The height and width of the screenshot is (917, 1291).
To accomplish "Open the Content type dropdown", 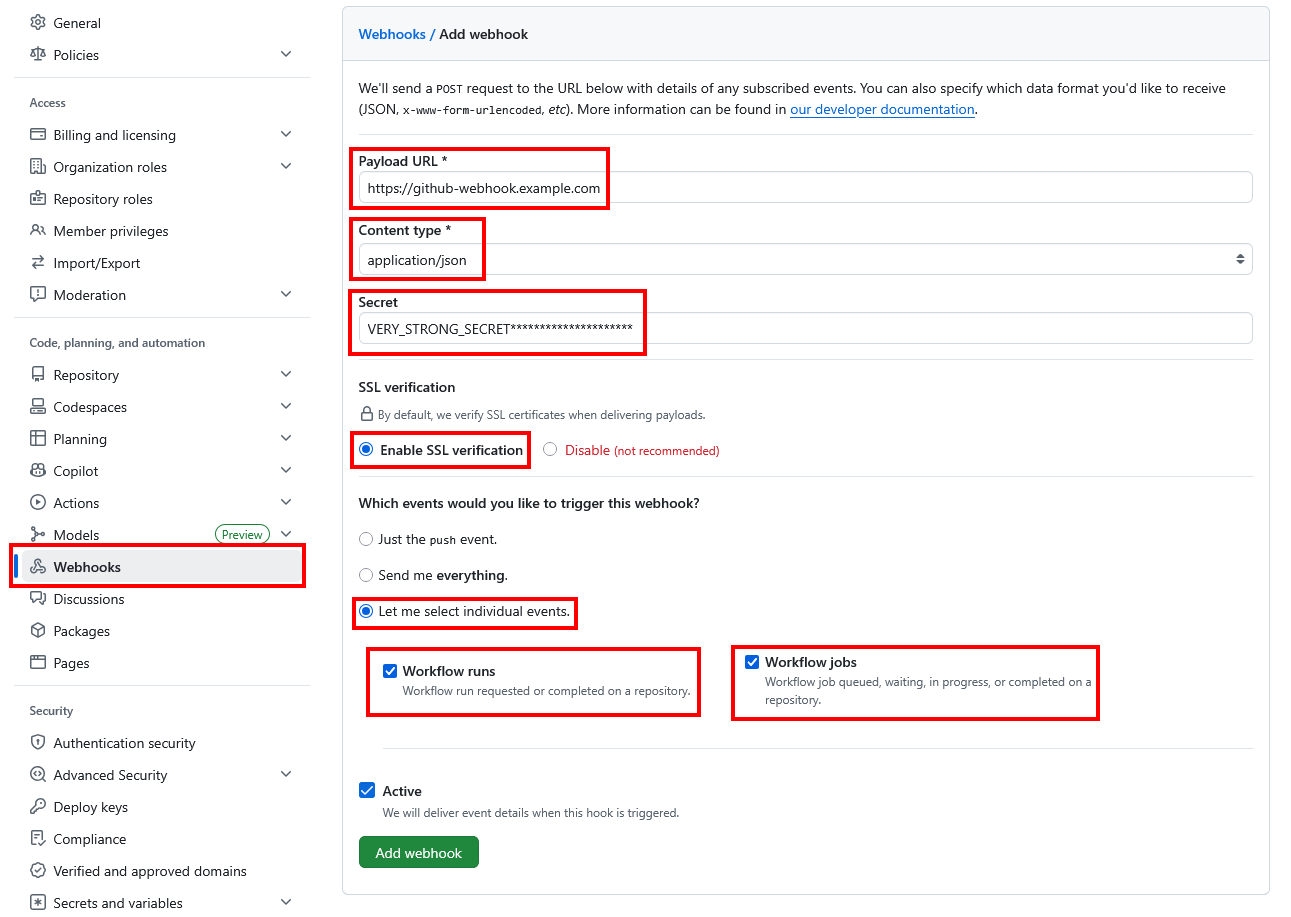I will [805, 260].
